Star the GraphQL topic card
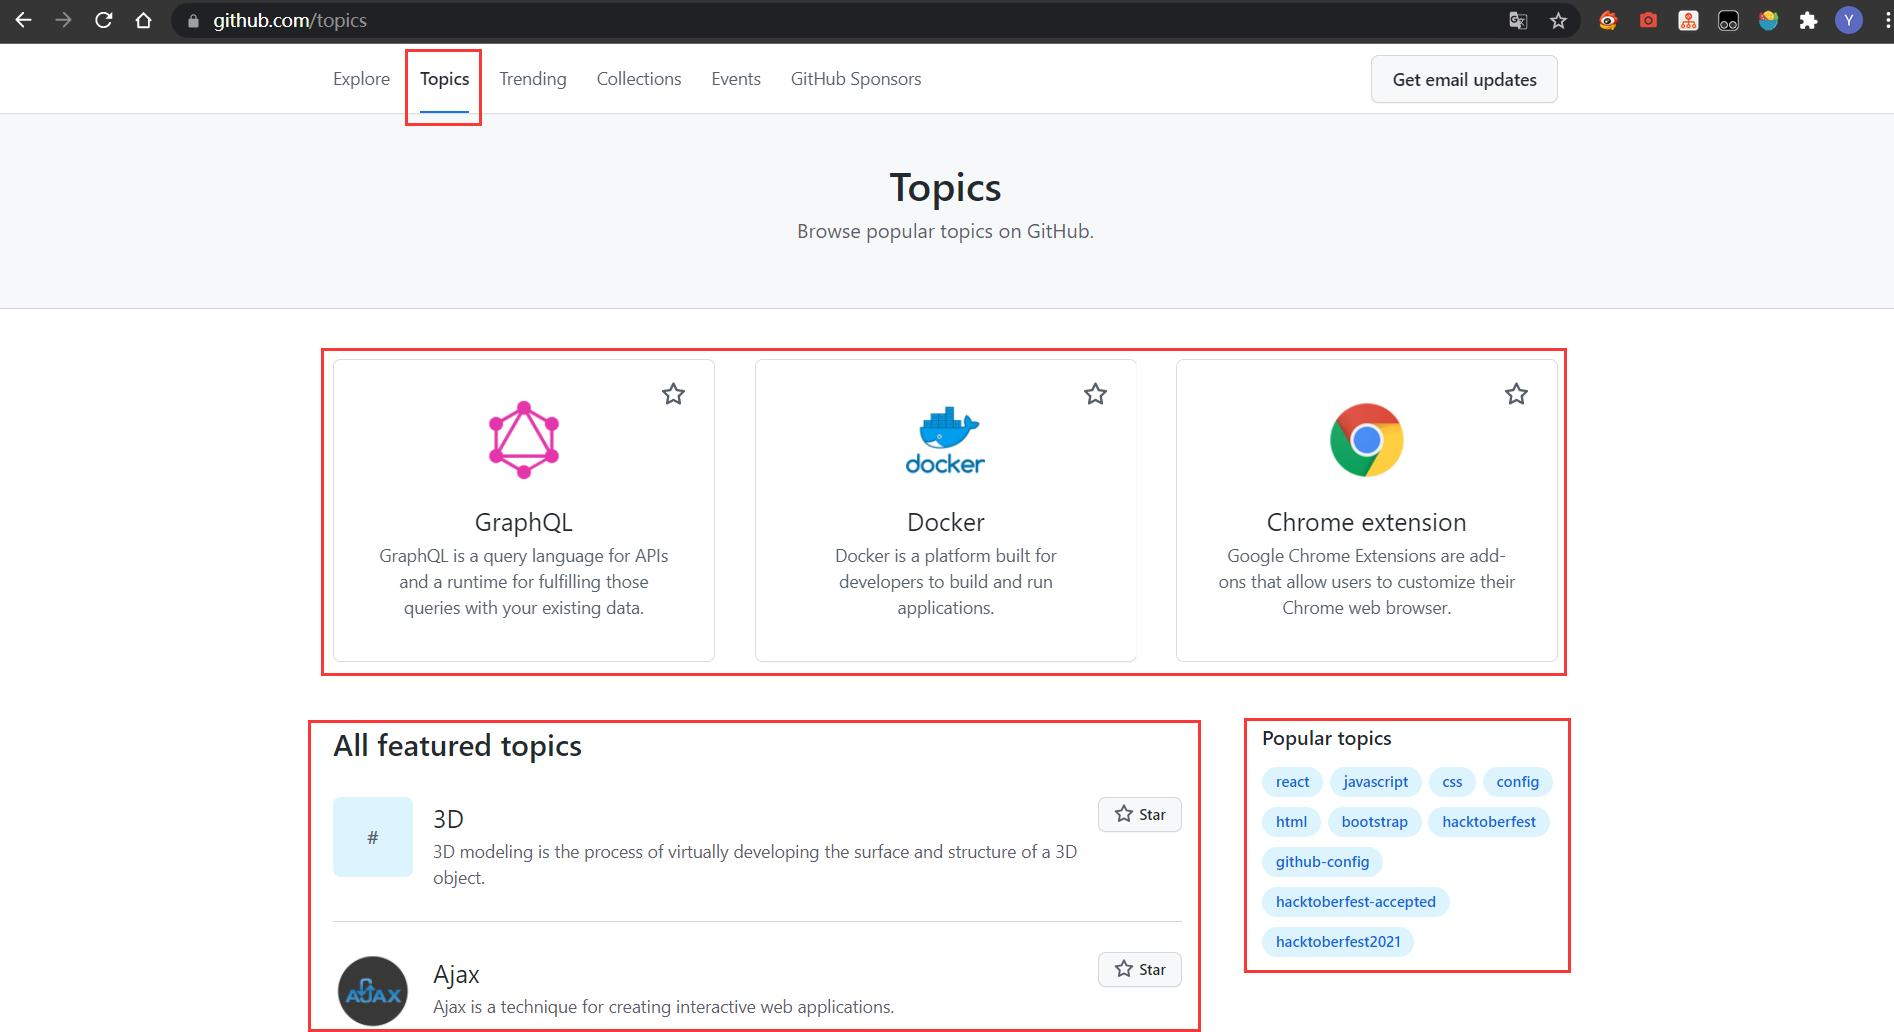This screenshot has height=1032, width=1894. click(673, 394)
